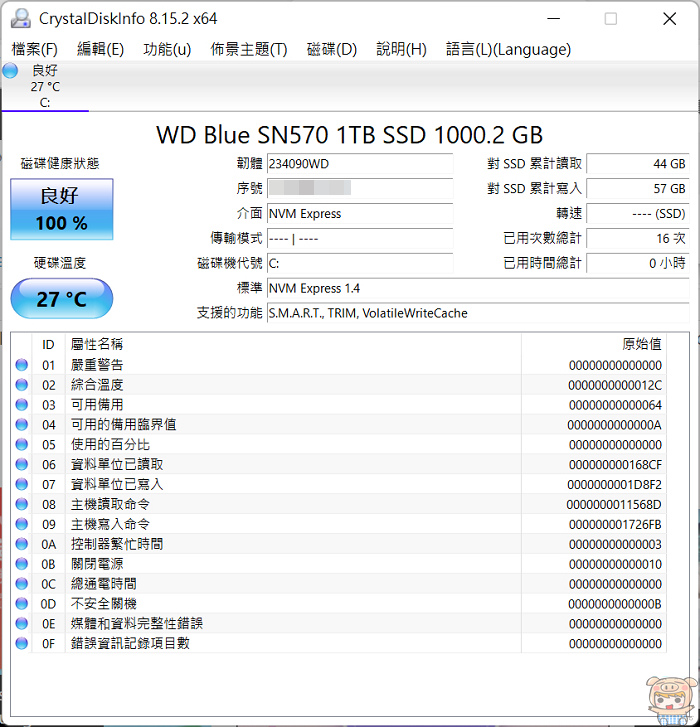Click the status orb for row 0F 錯誤資訊記錄項目數
The image size is (700, 727).
click(21, 644)
